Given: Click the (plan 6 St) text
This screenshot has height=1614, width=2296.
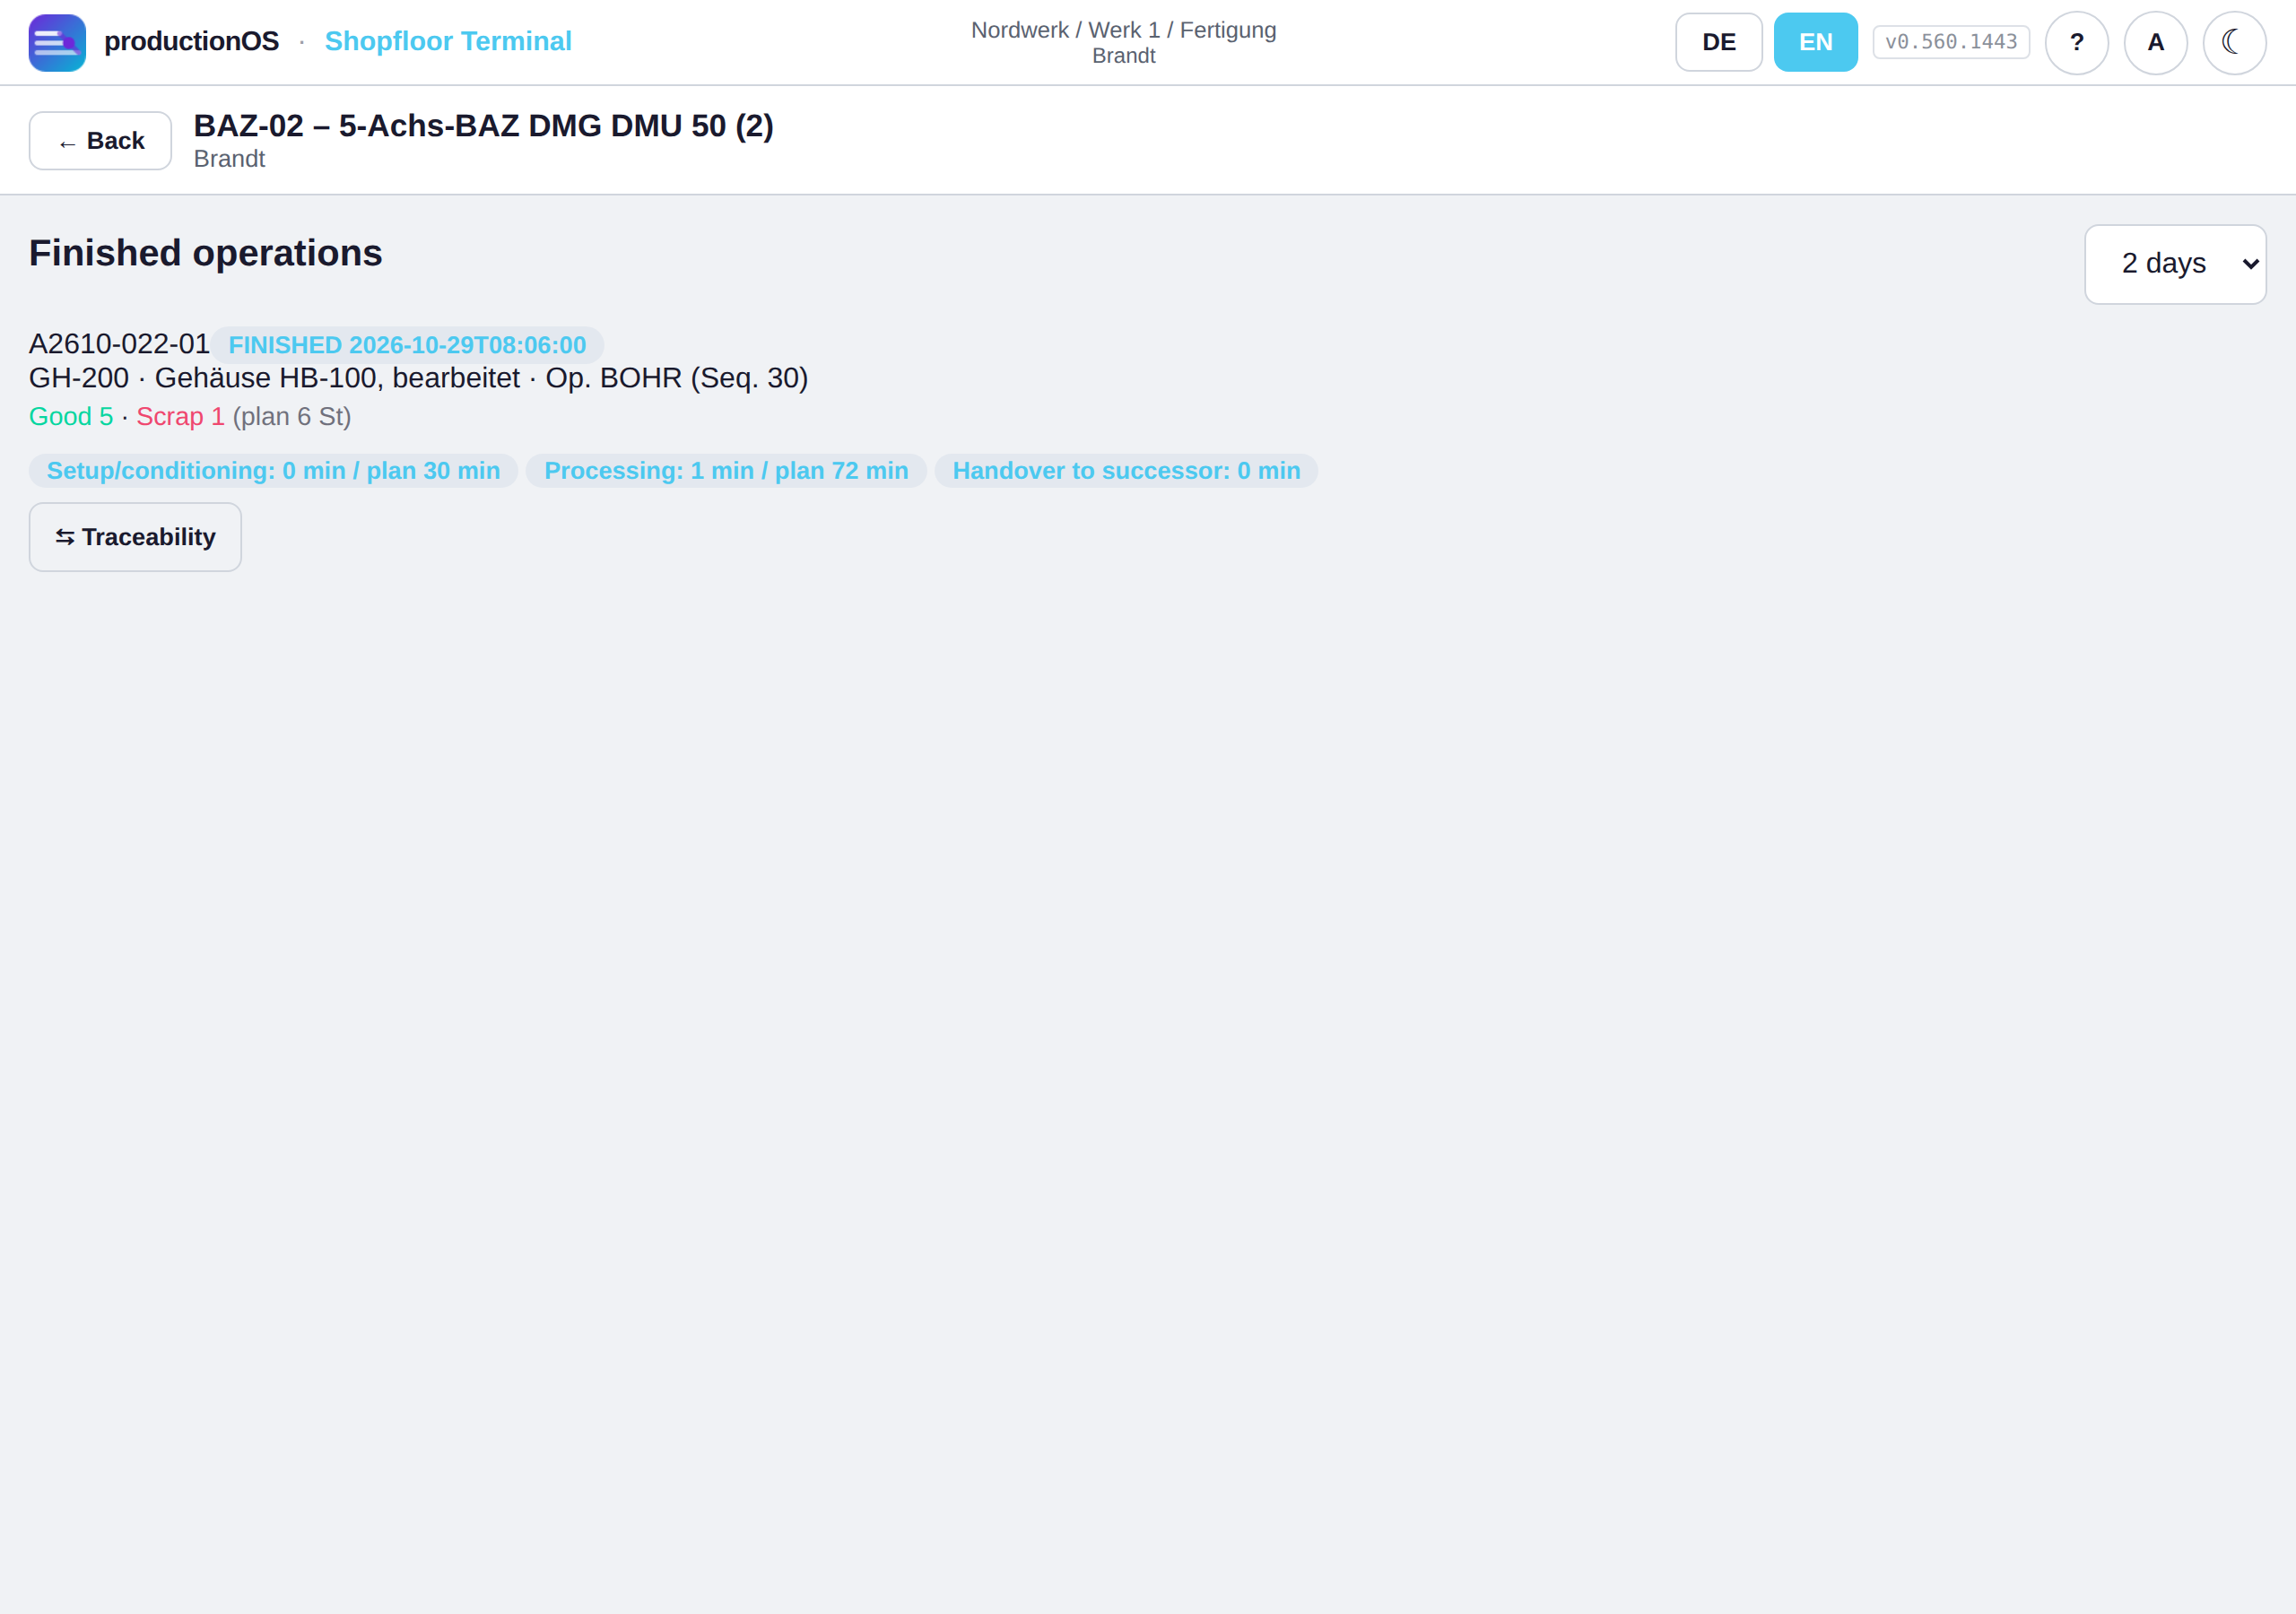Looking at the screenshot, I should pos(292,417).
